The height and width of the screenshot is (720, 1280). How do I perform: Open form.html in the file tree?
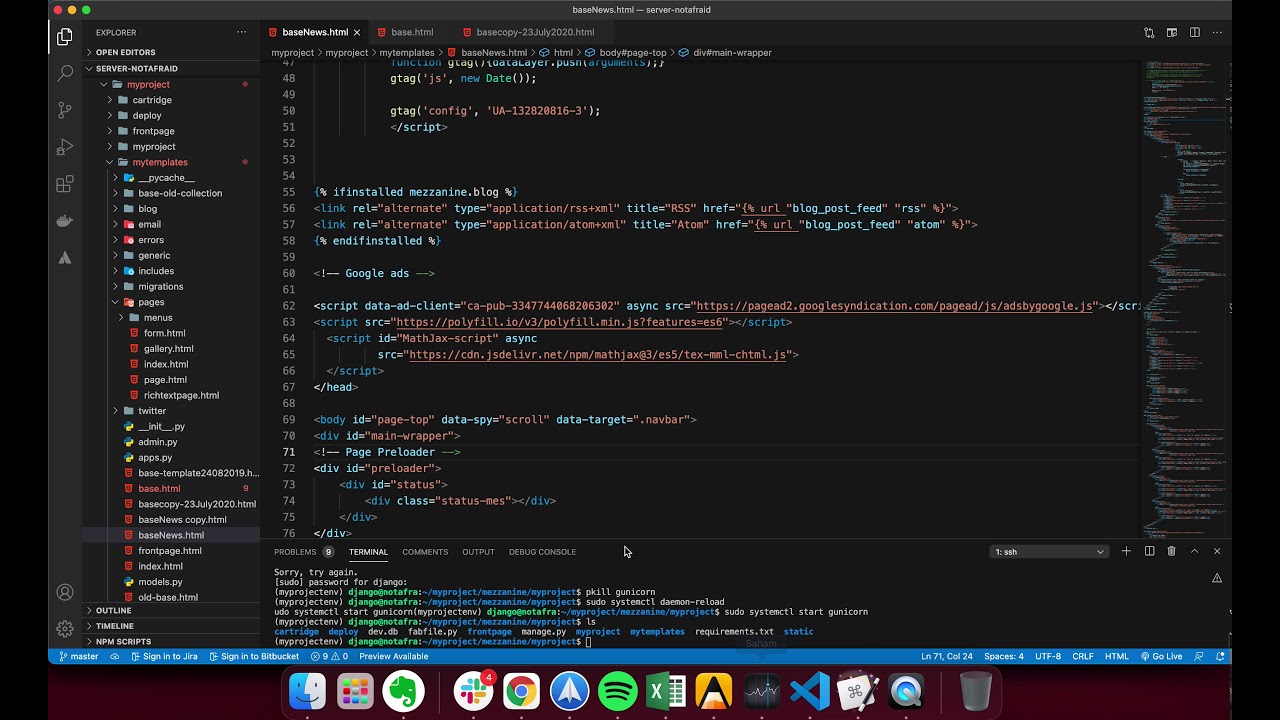pyautogui.click(x=164, y=333)
